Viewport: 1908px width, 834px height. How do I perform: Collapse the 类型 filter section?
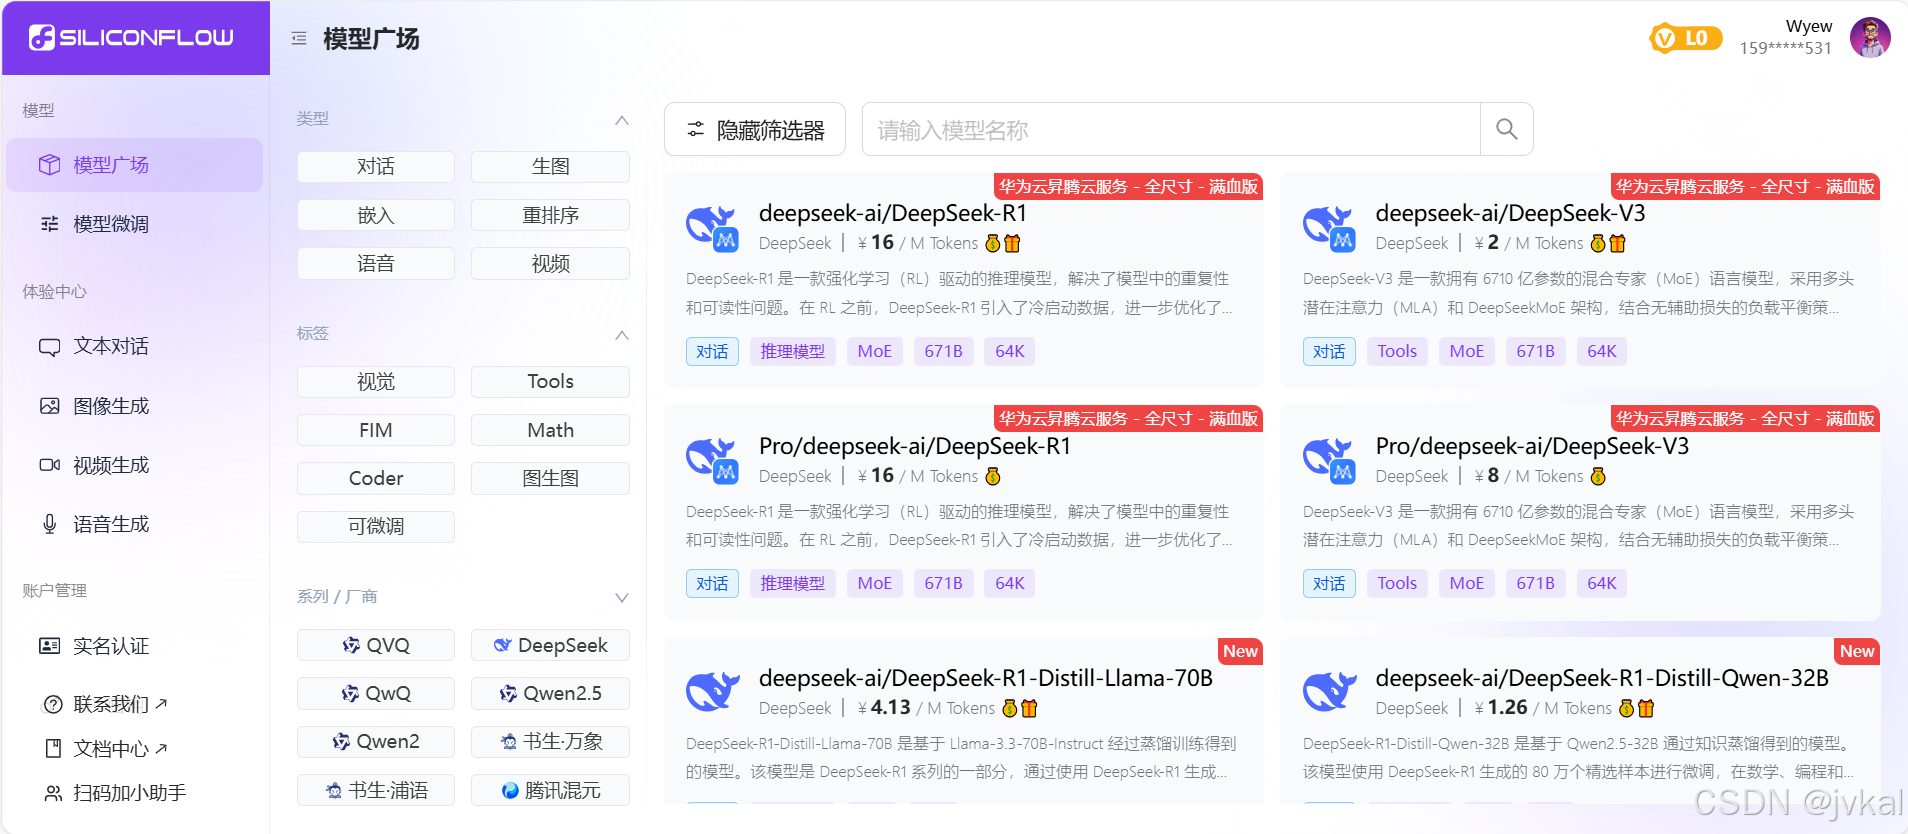[x=621, y=120]
